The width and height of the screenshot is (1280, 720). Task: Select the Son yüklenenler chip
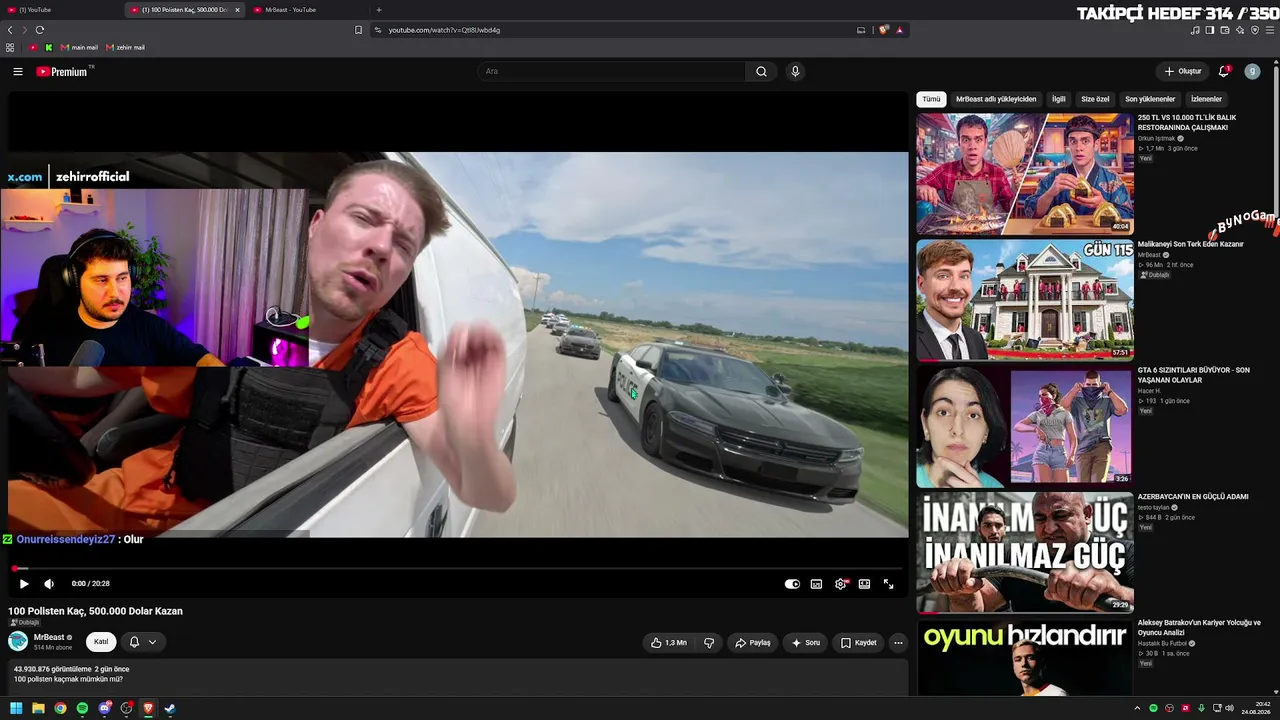click(x=1150, y=99)
